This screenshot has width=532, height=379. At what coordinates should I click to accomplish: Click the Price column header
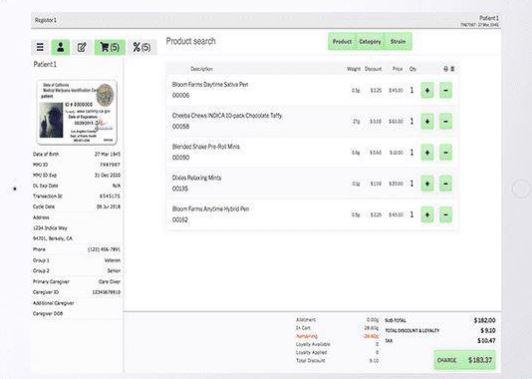(397, 69)
